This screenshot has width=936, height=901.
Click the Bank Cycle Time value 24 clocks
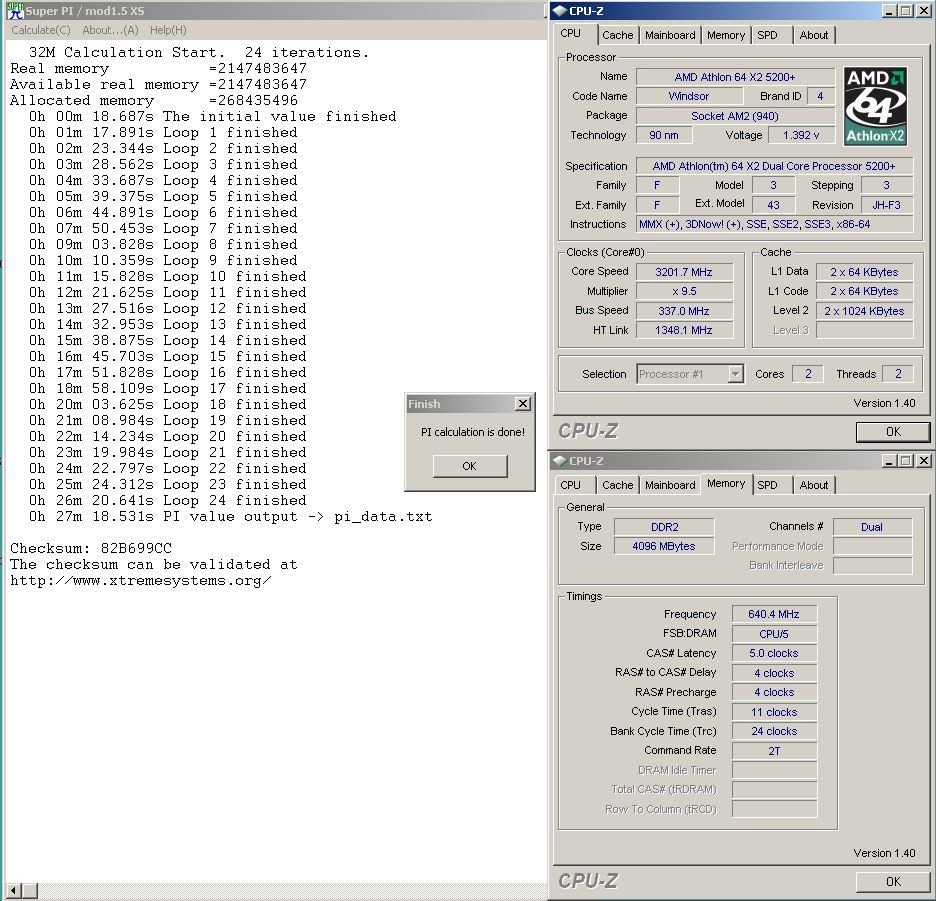point(774,731)
